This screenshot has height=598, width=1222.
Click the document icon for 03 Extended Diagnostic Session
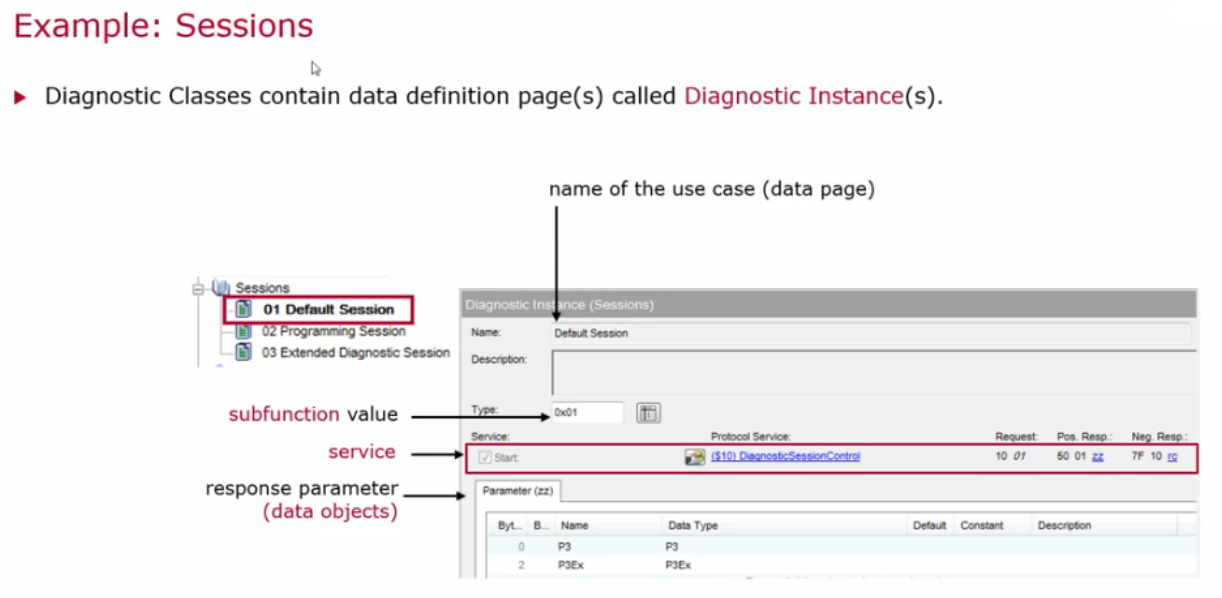click(243, 352)
